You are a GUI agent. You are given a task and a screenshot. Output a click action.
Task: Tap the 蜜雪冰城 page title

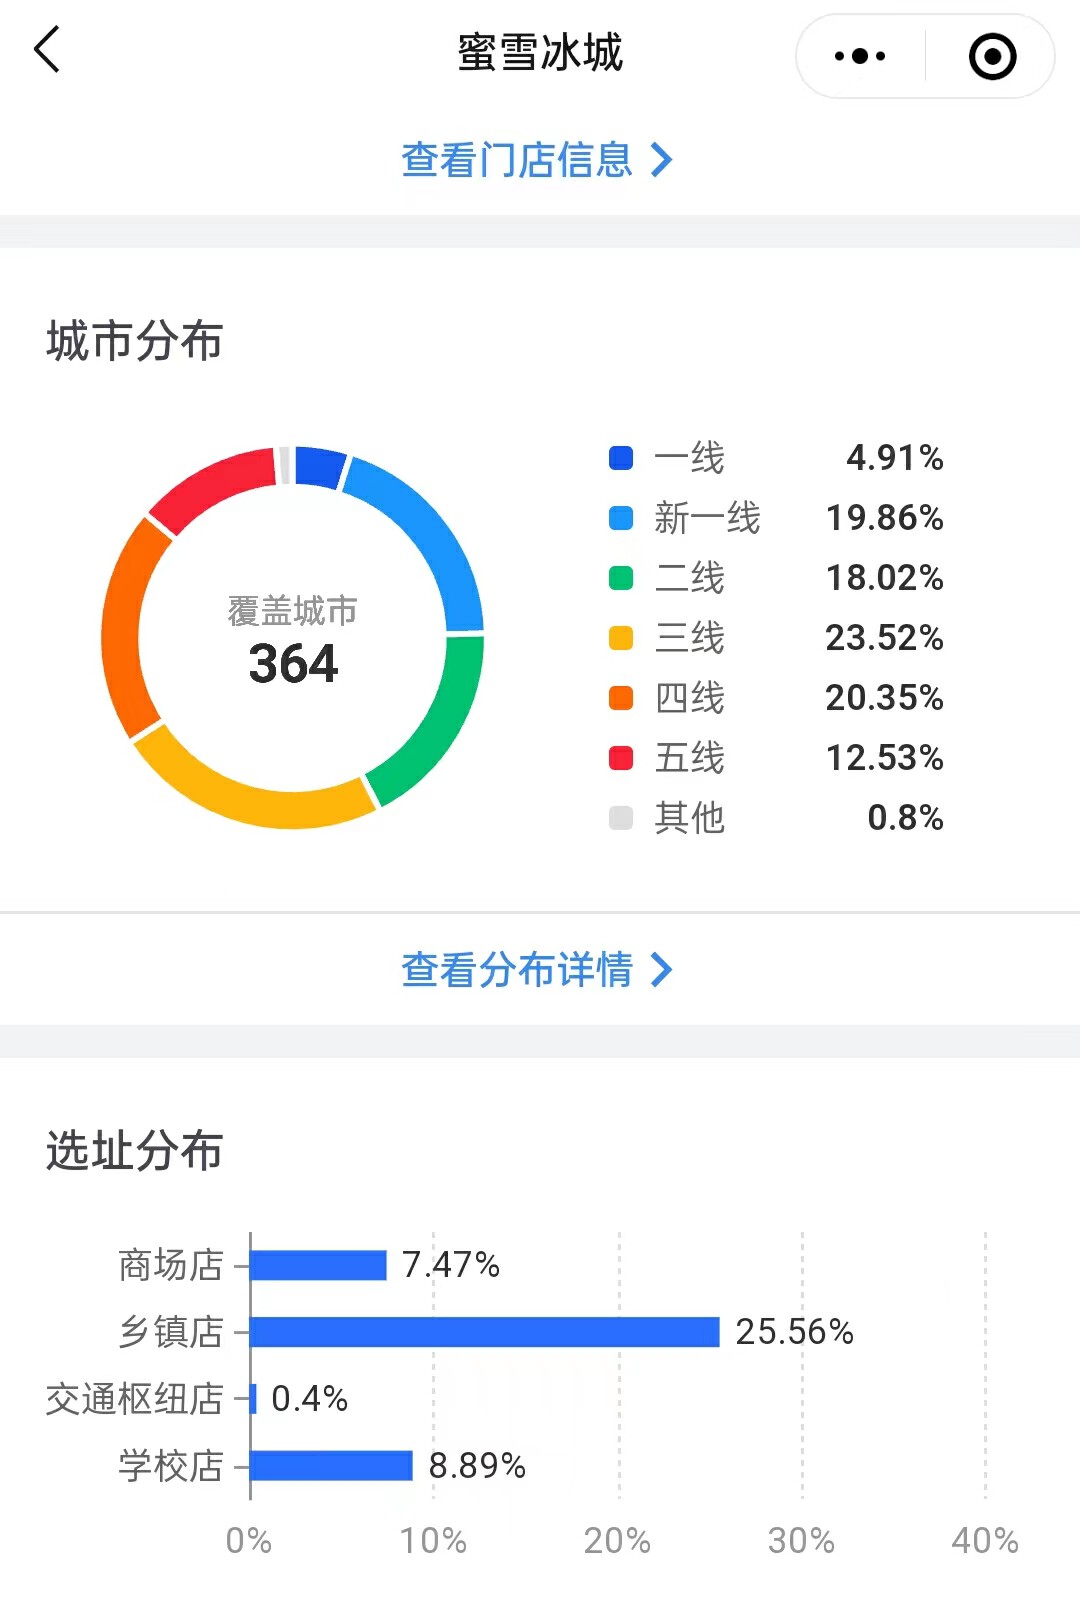(x=540, y=52)
